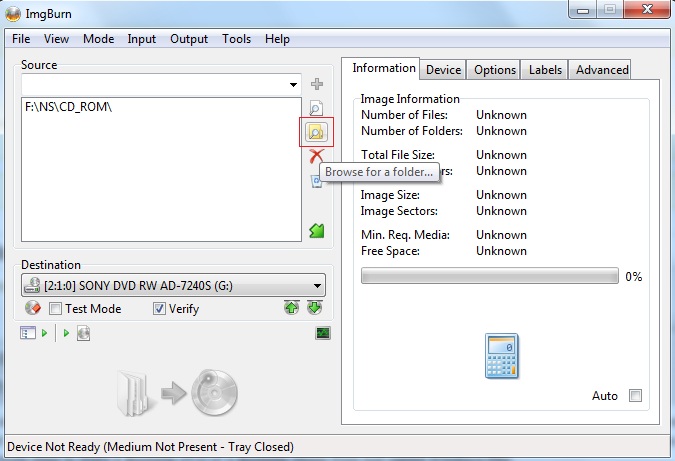Click the Browse for a file icon
The width and height of the screenshot is (675, 461).
(317, 108)
